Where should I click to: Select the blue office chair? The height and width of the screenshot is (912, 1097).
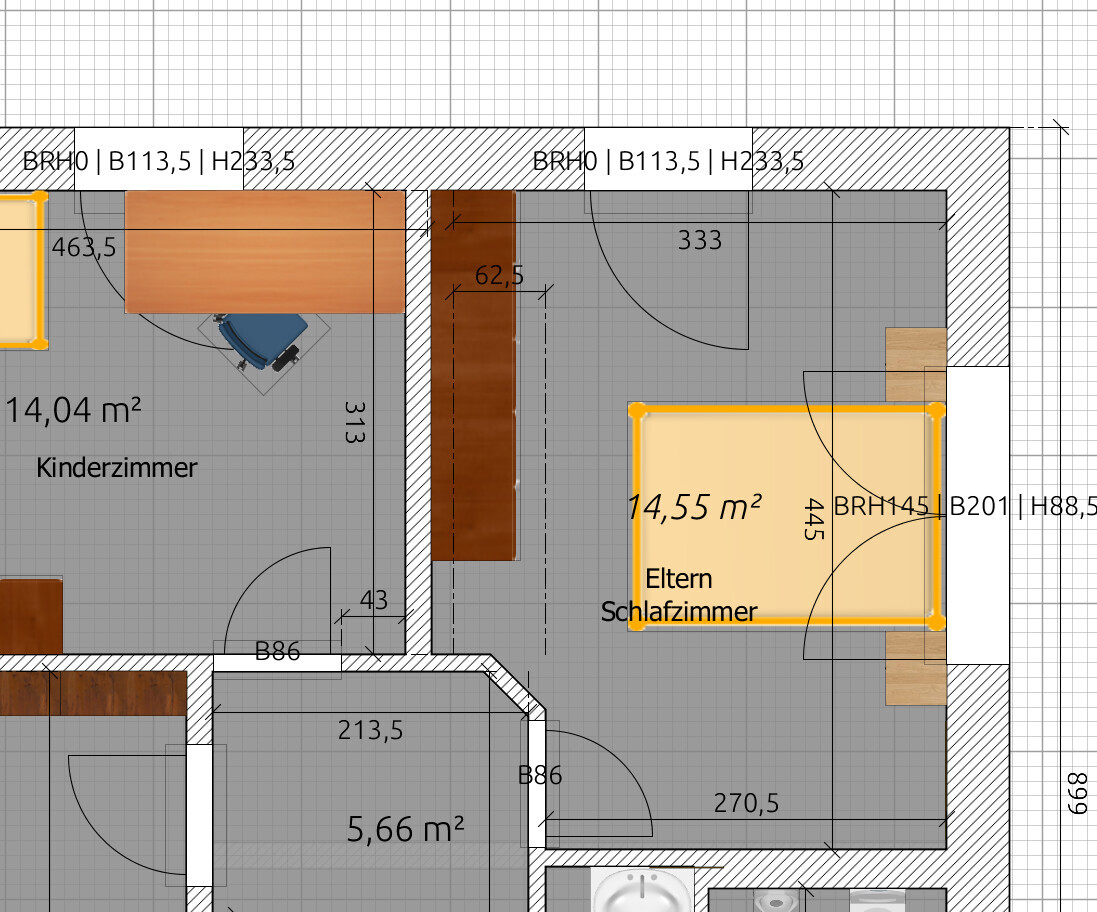pyautogui.click(x=266, y=341)
